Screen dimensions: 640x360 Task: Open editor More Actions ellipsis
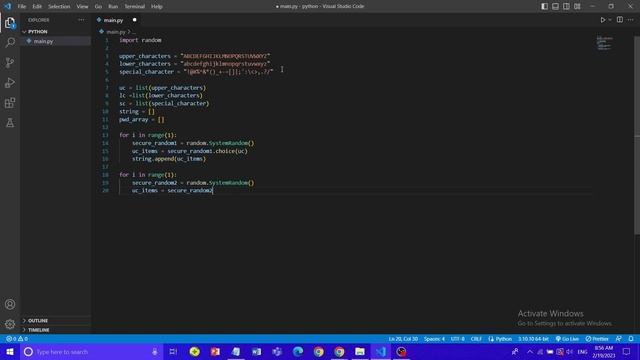point(631,20)
